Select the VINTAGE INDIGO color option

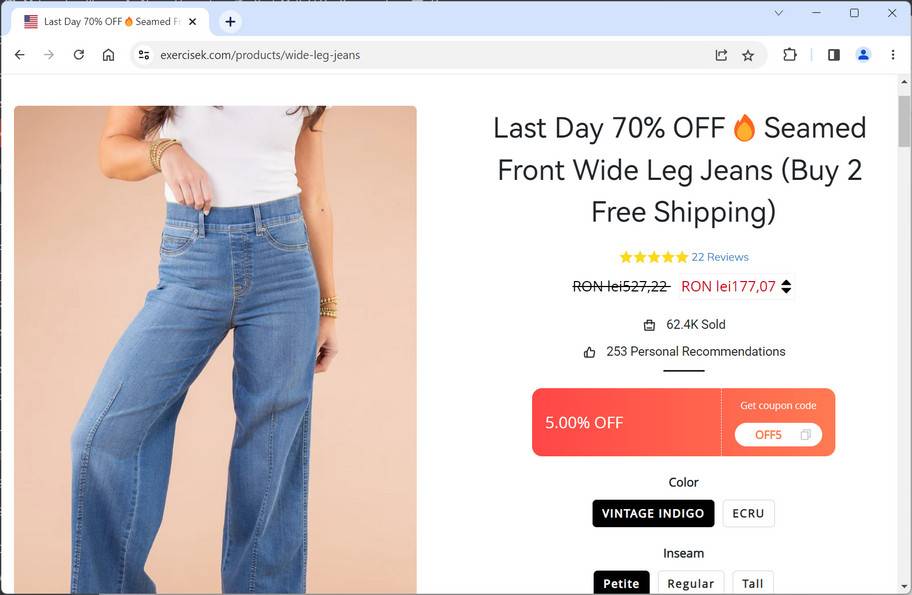[653, 514]
